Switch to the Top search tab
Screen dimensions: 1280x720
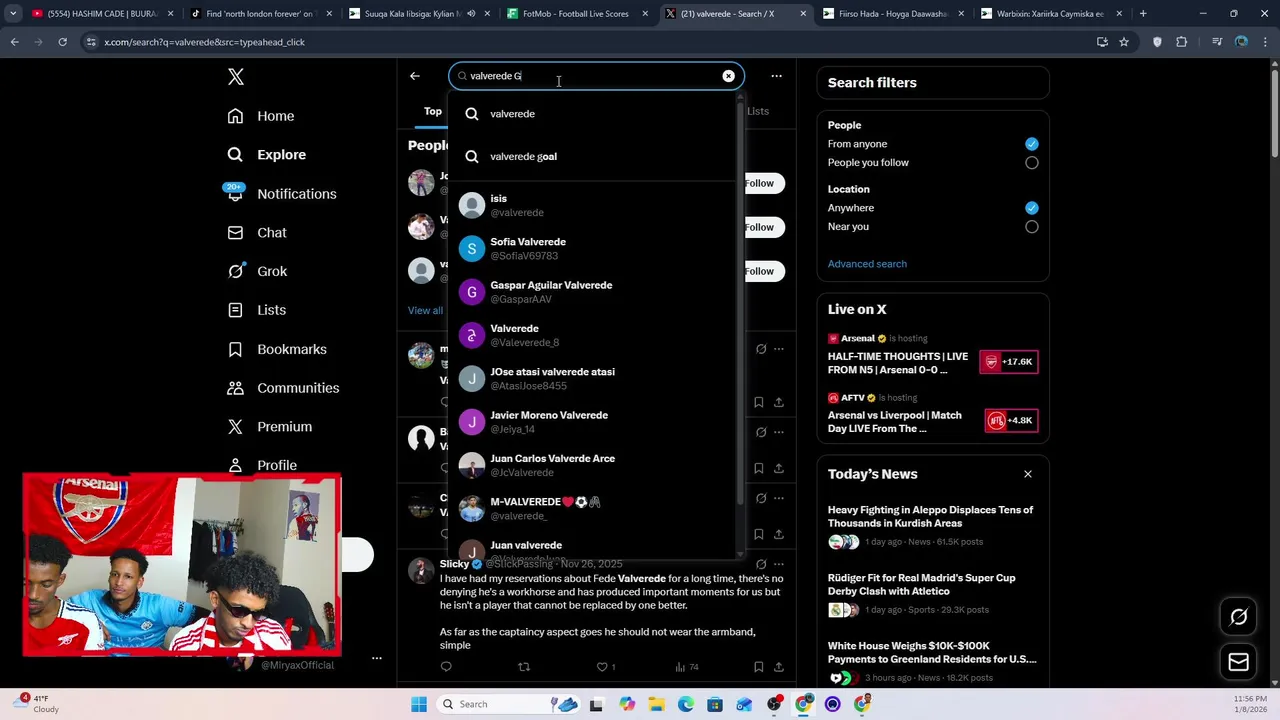pyautogui.click(x=433, y=111)
